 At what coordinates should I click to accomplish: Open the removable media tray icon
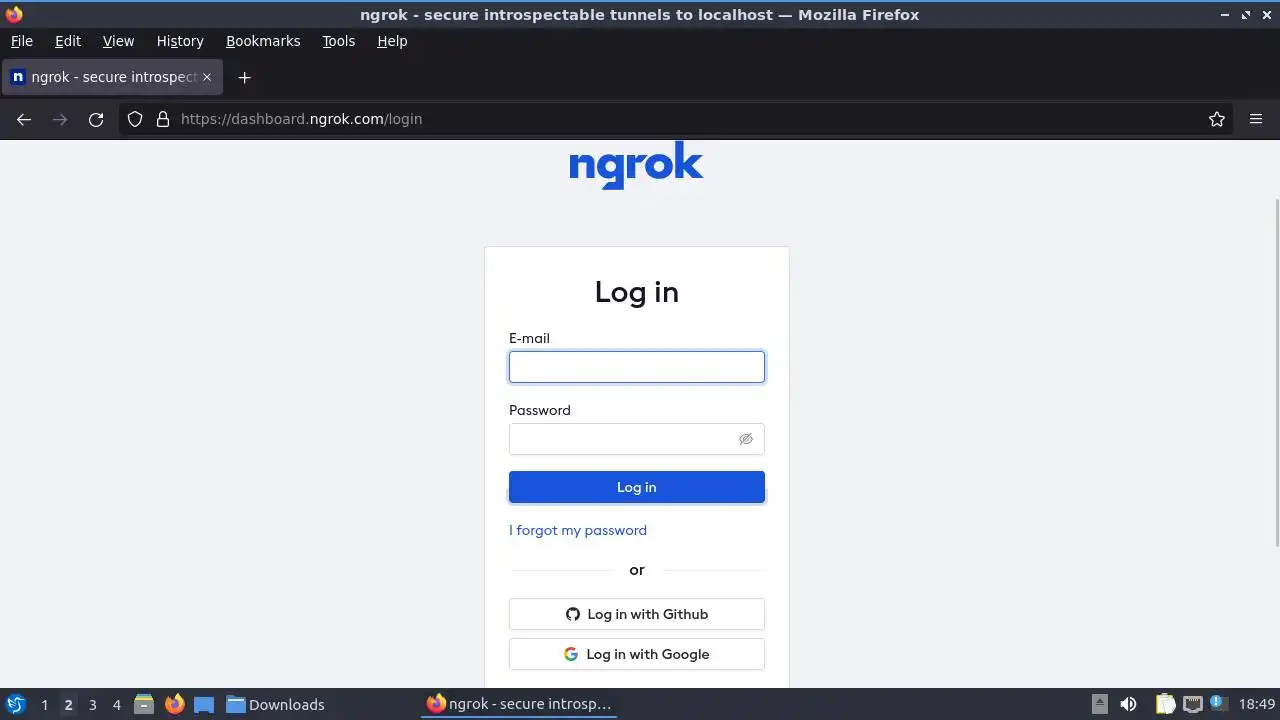coord(1099,704)
